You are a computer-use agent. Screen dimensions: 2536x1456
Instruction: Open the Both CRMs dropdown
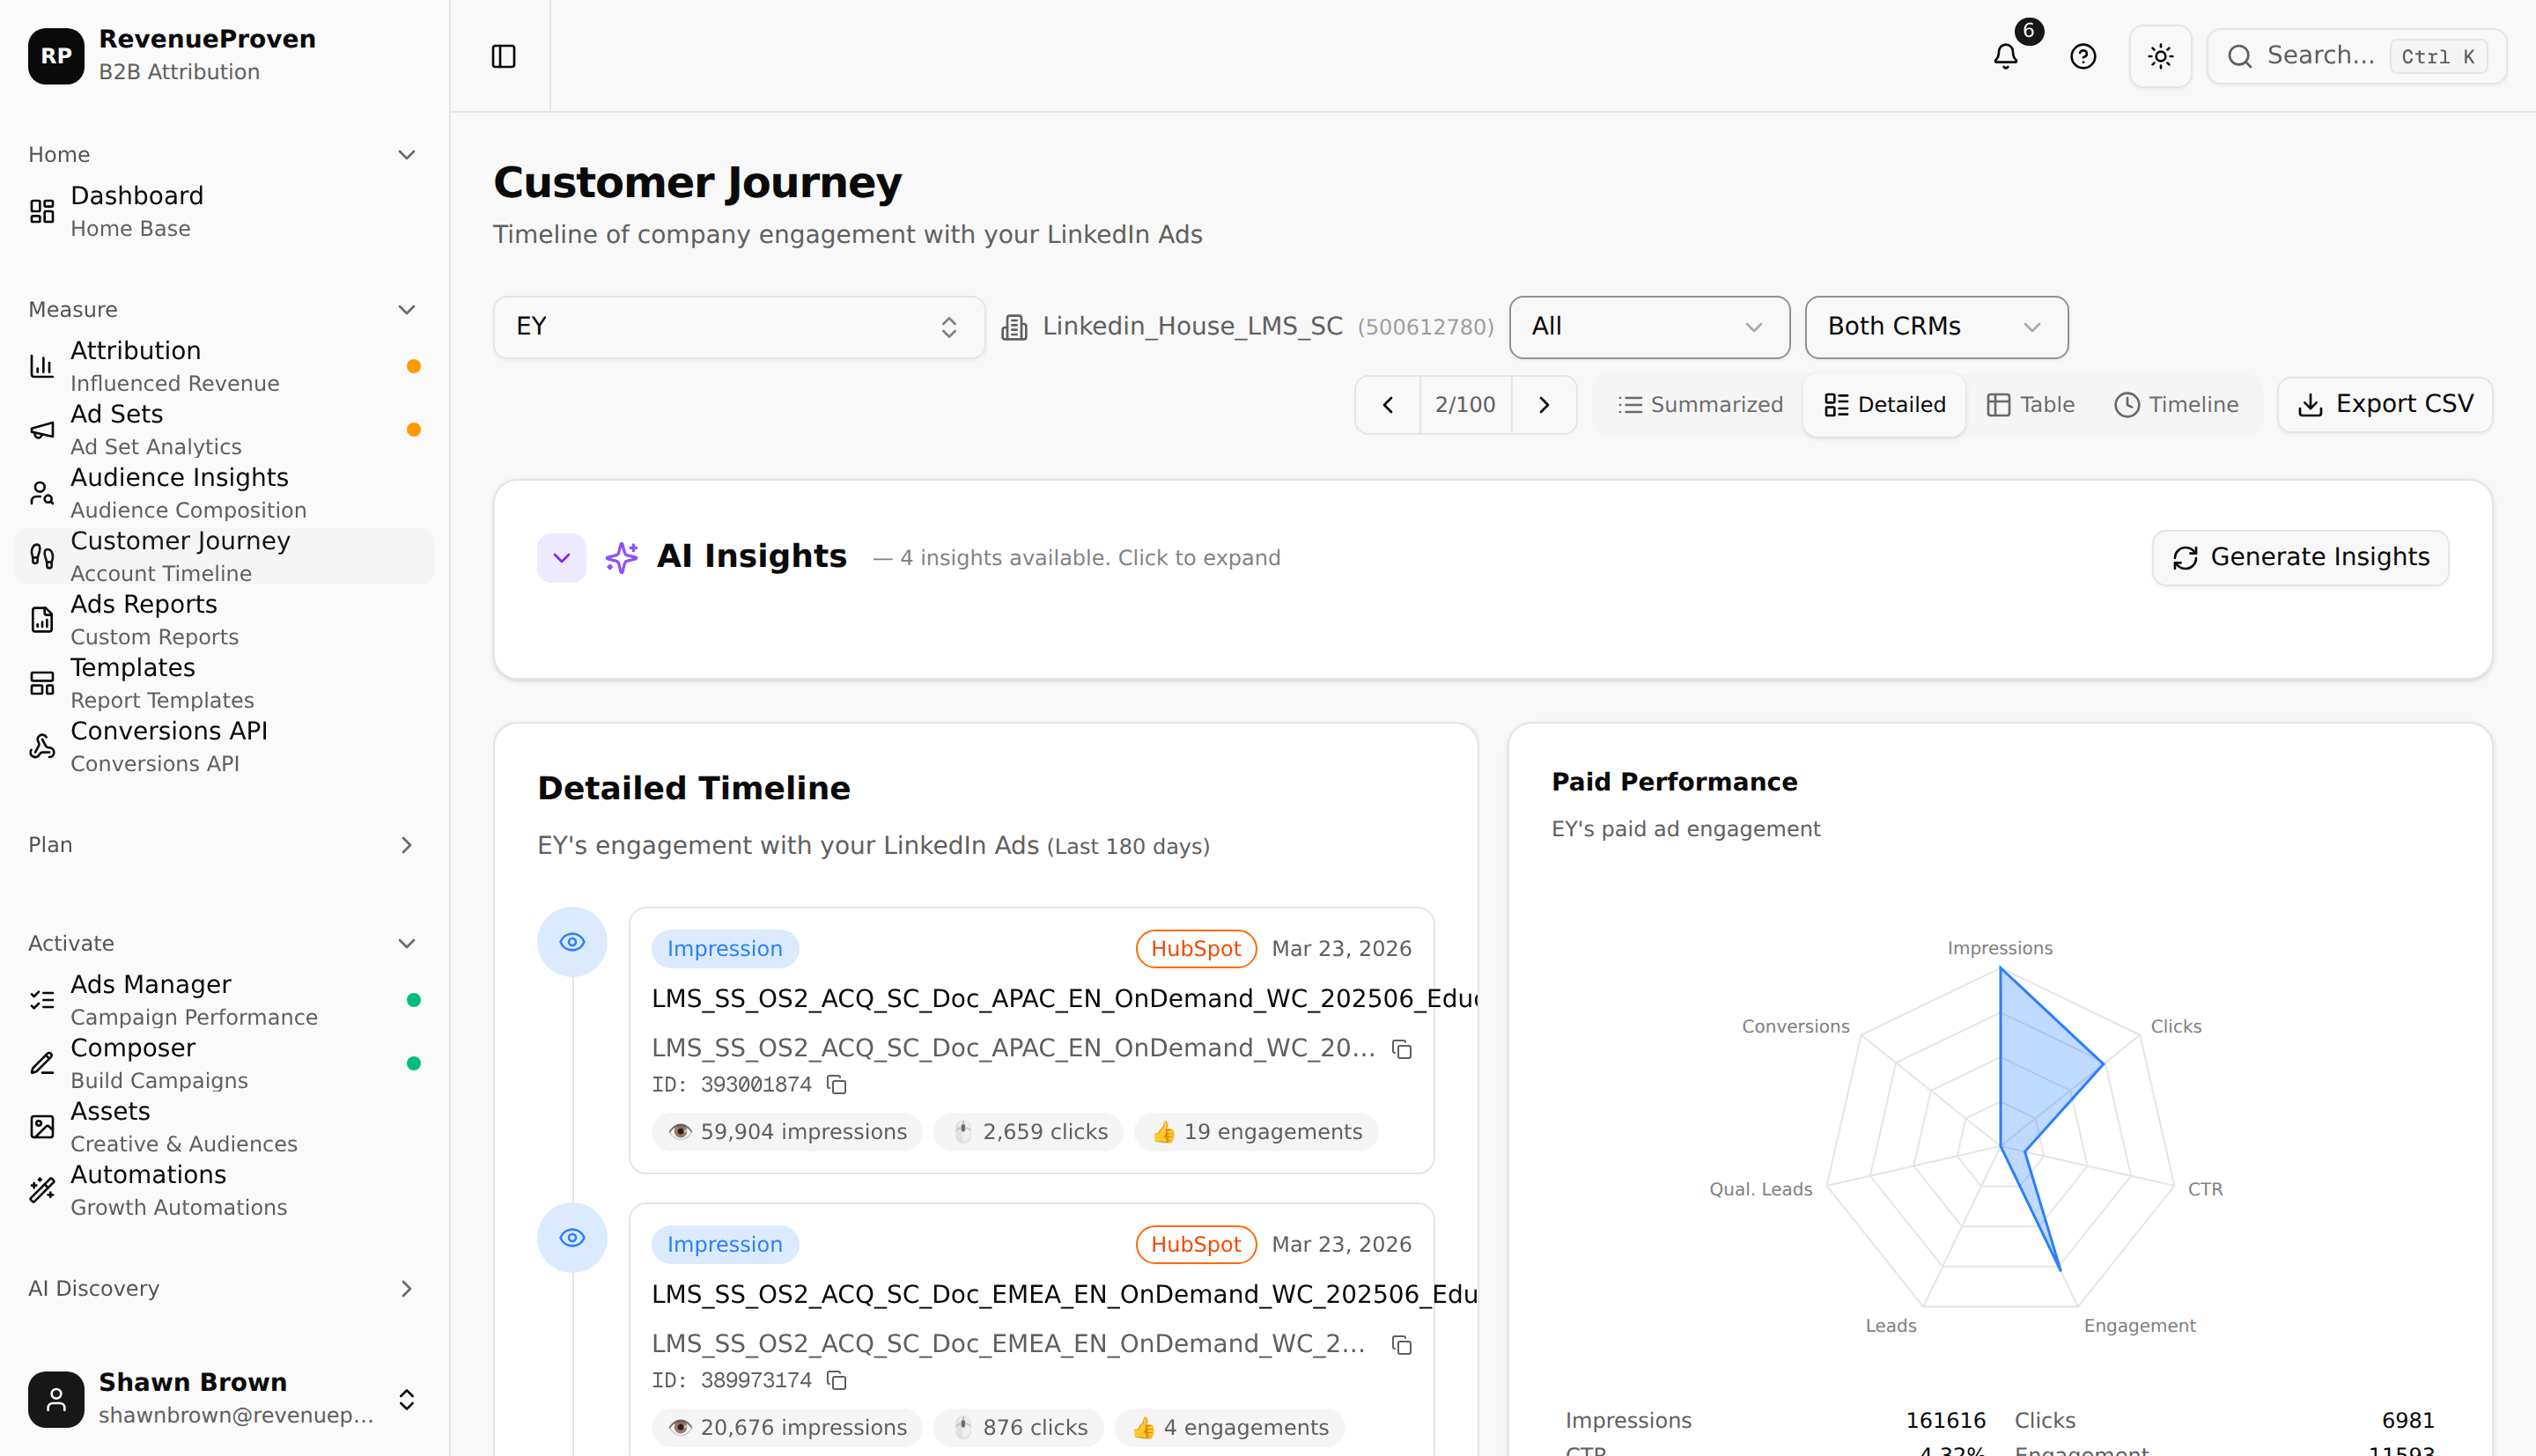1936,326
